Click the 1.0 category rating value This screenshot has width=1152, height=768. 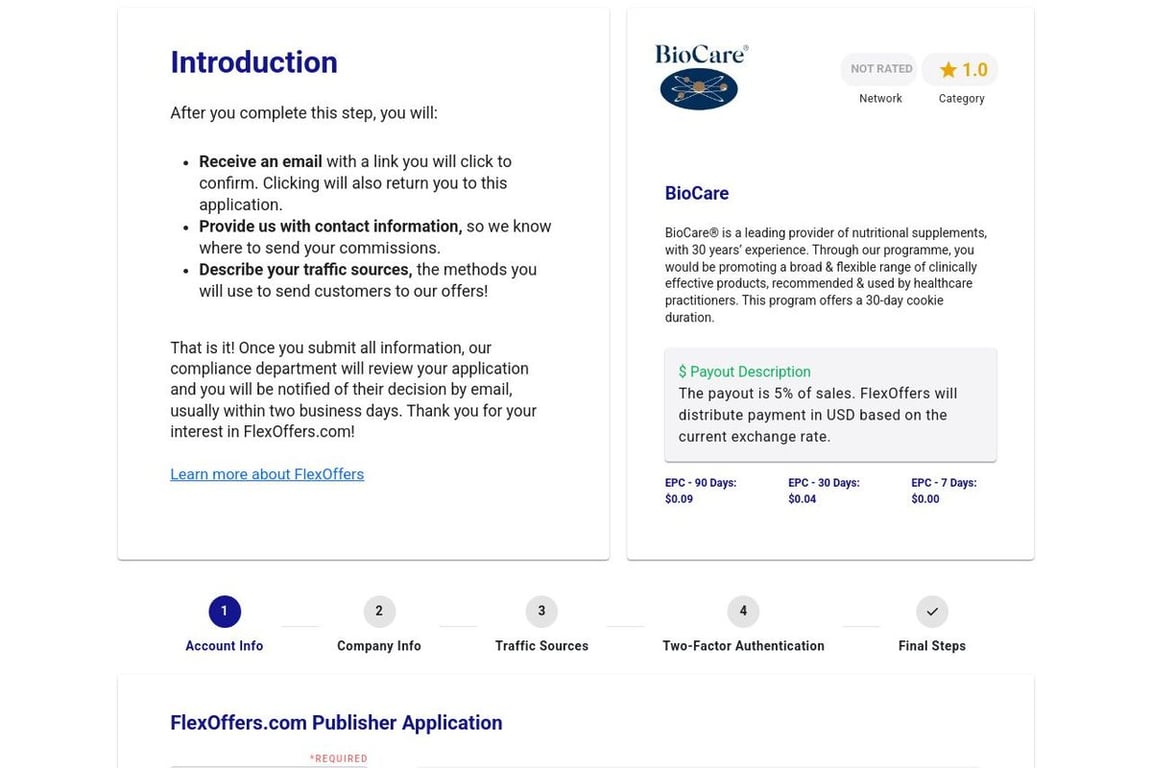pyautogui.click(x=975, y=70)
